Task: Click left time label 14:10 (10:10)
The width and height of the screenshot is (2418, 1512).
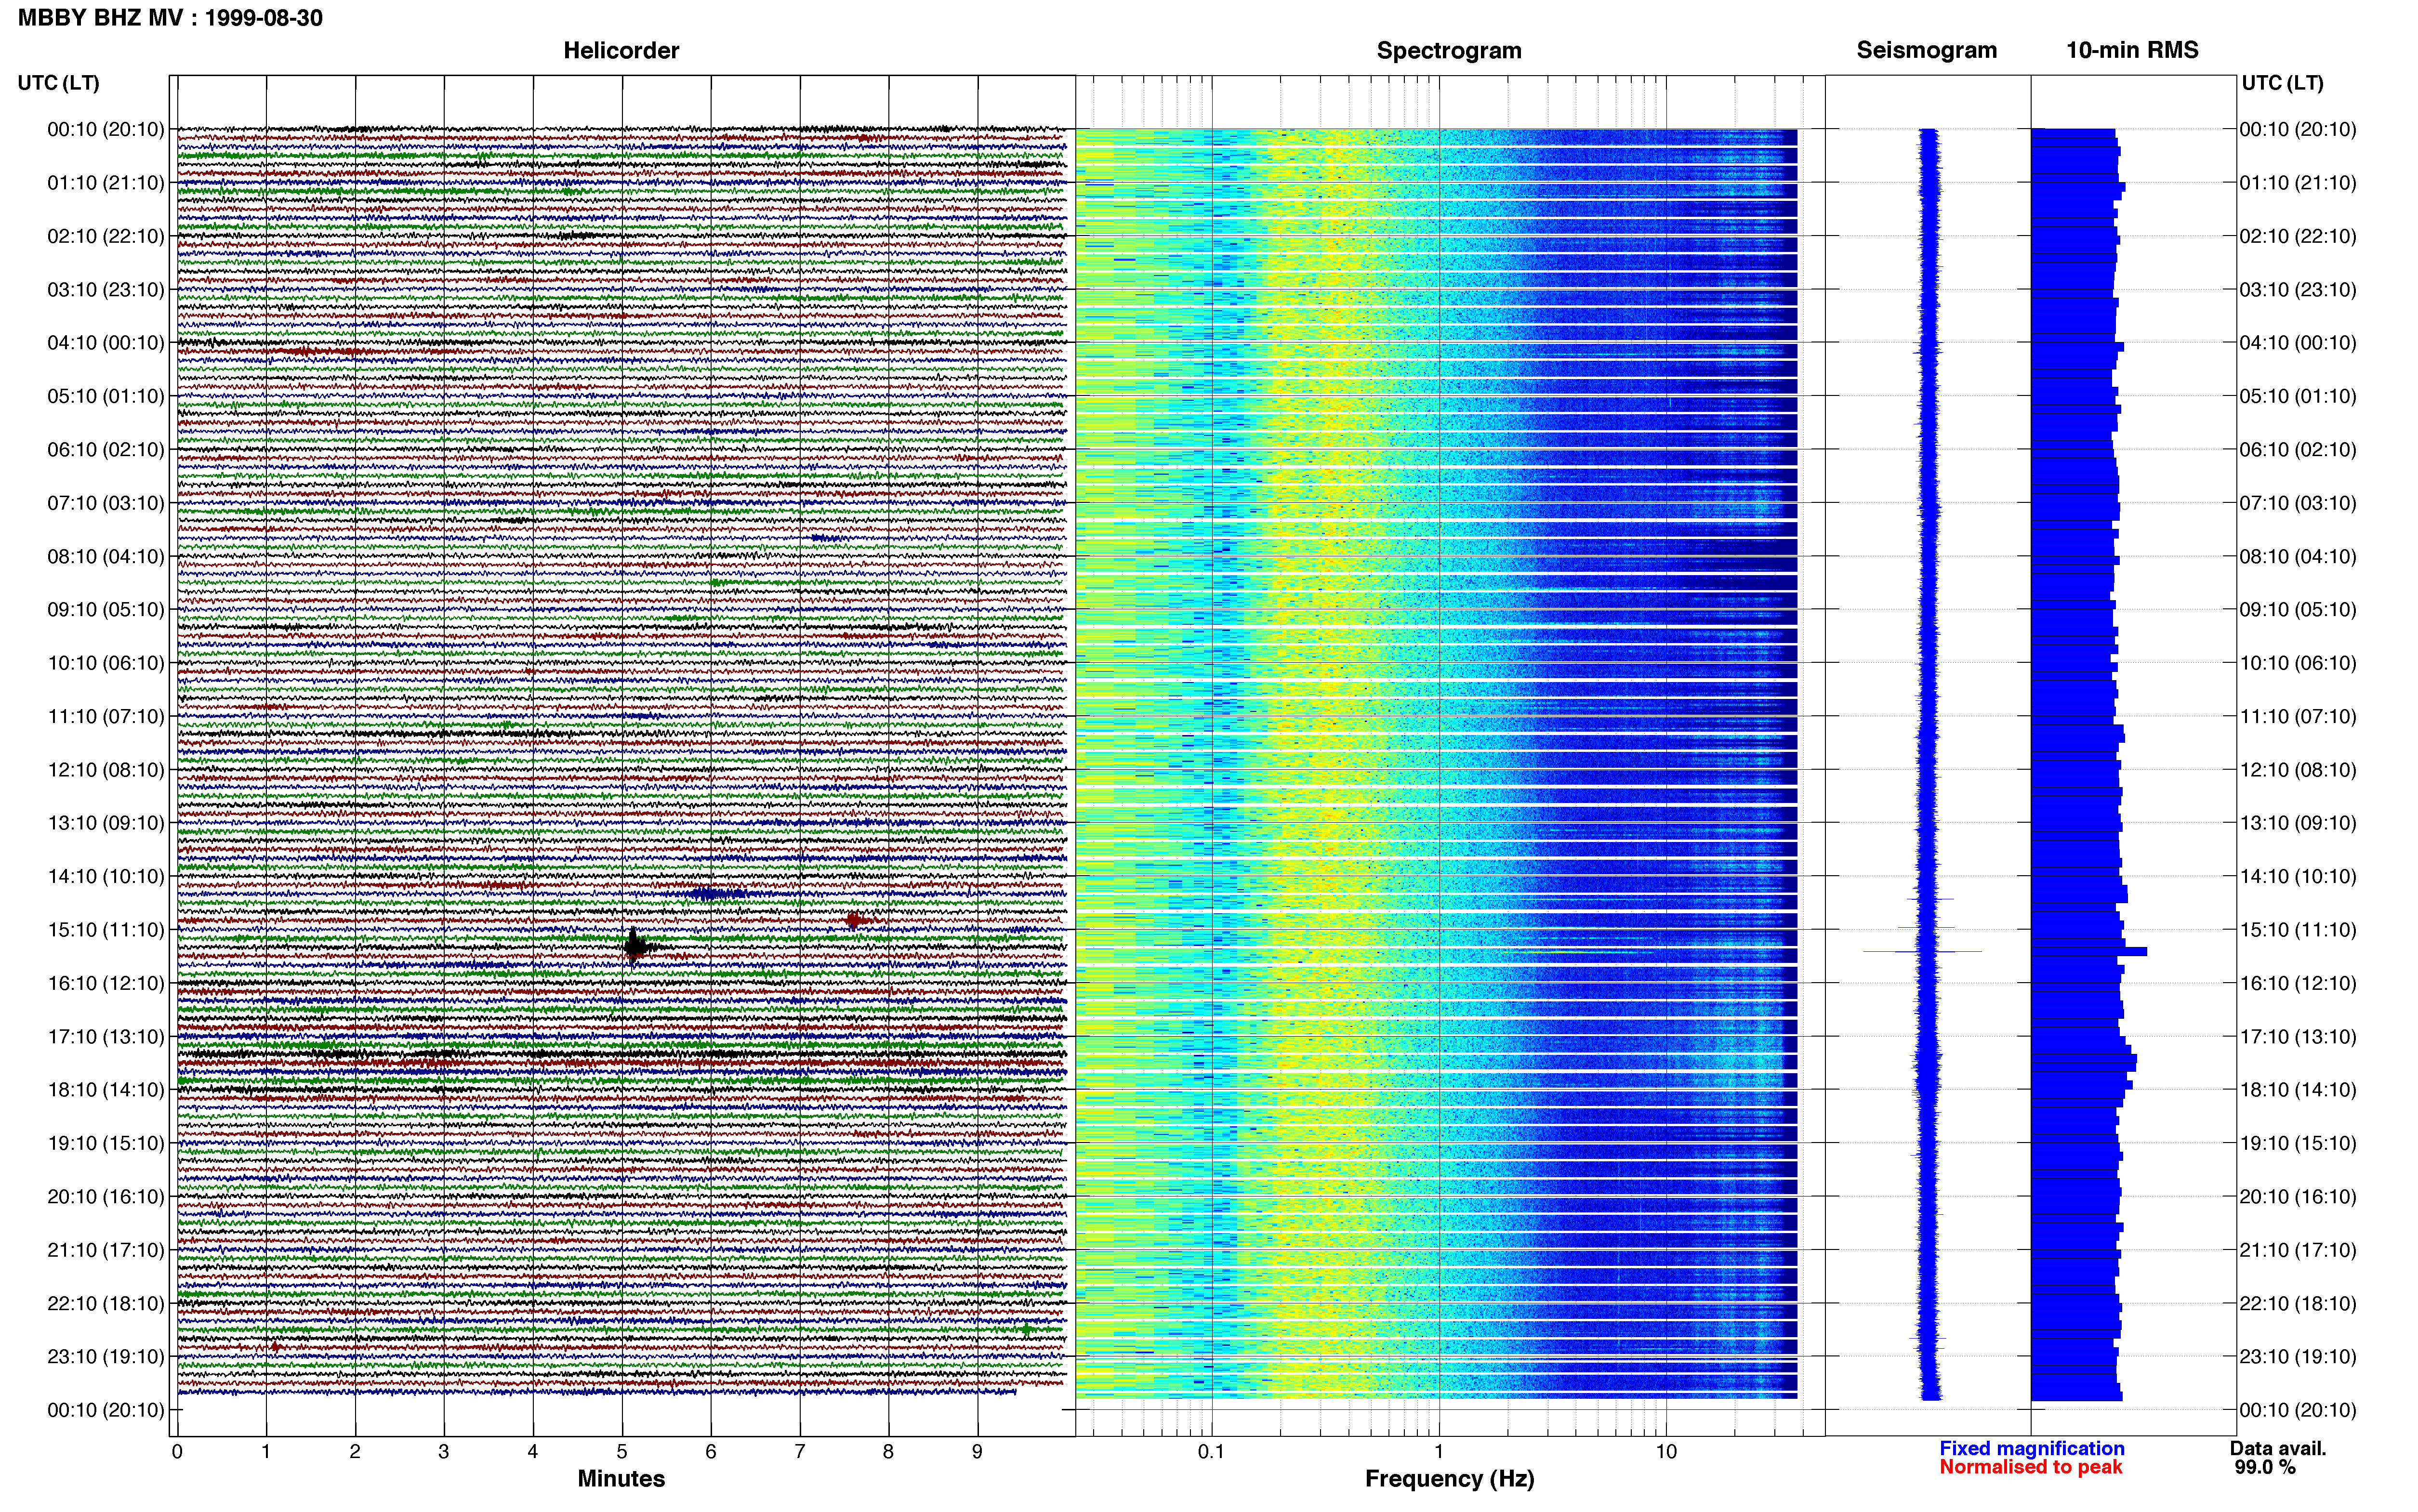Action: tap(106, 876)
